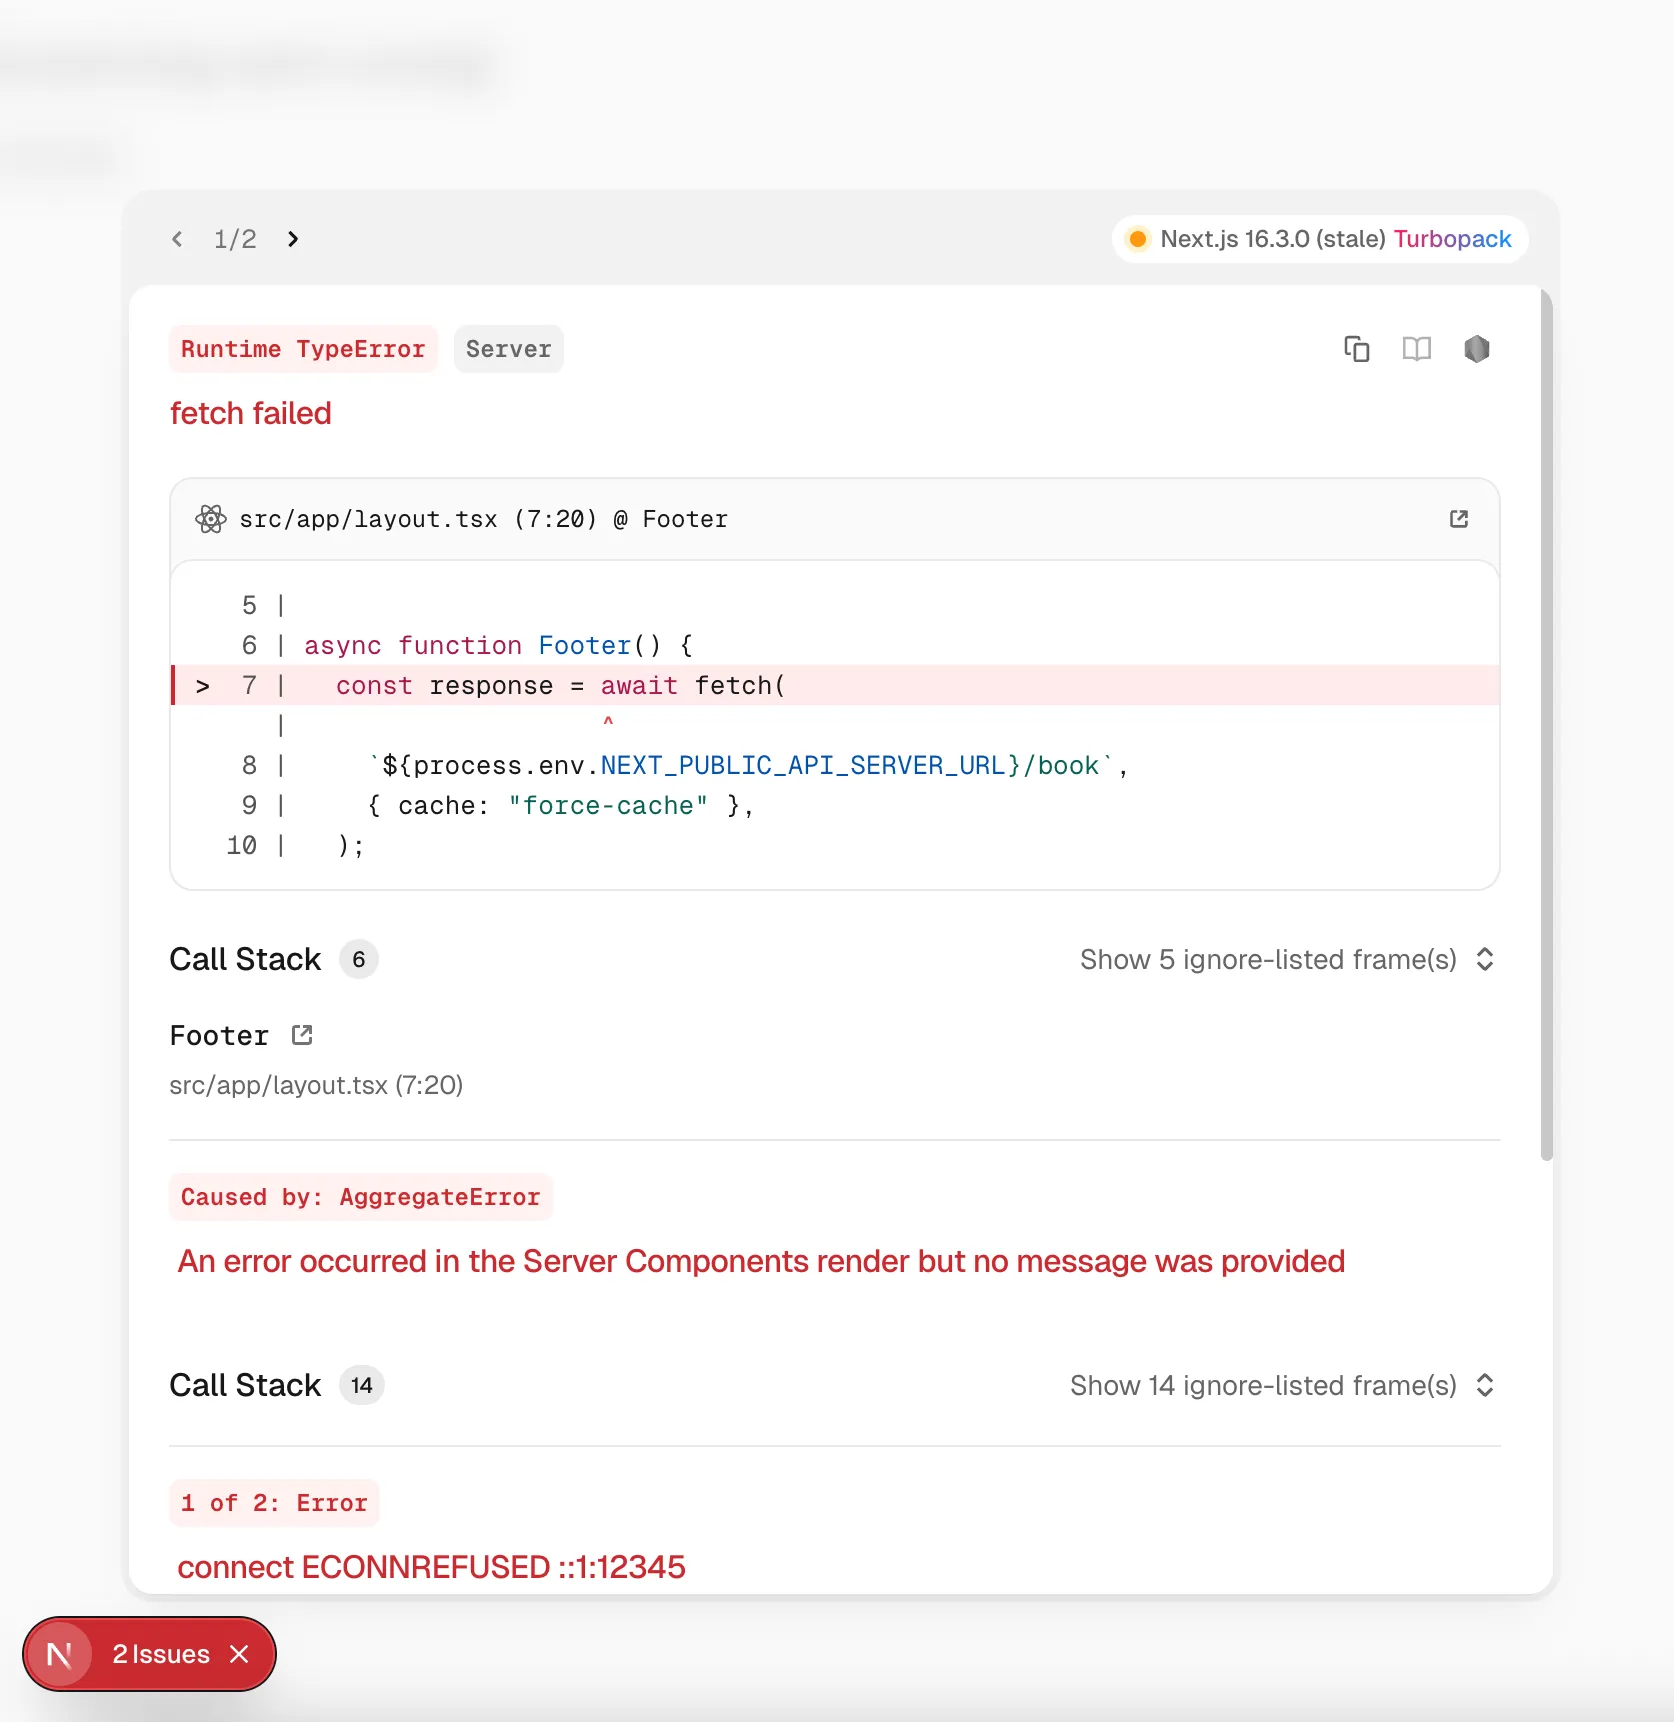The height and width of the screenshot is (1722, 1674).
Task: Click src/app/layout.tsx (7:20) stack location
Action: click(x=316, y=1085)
